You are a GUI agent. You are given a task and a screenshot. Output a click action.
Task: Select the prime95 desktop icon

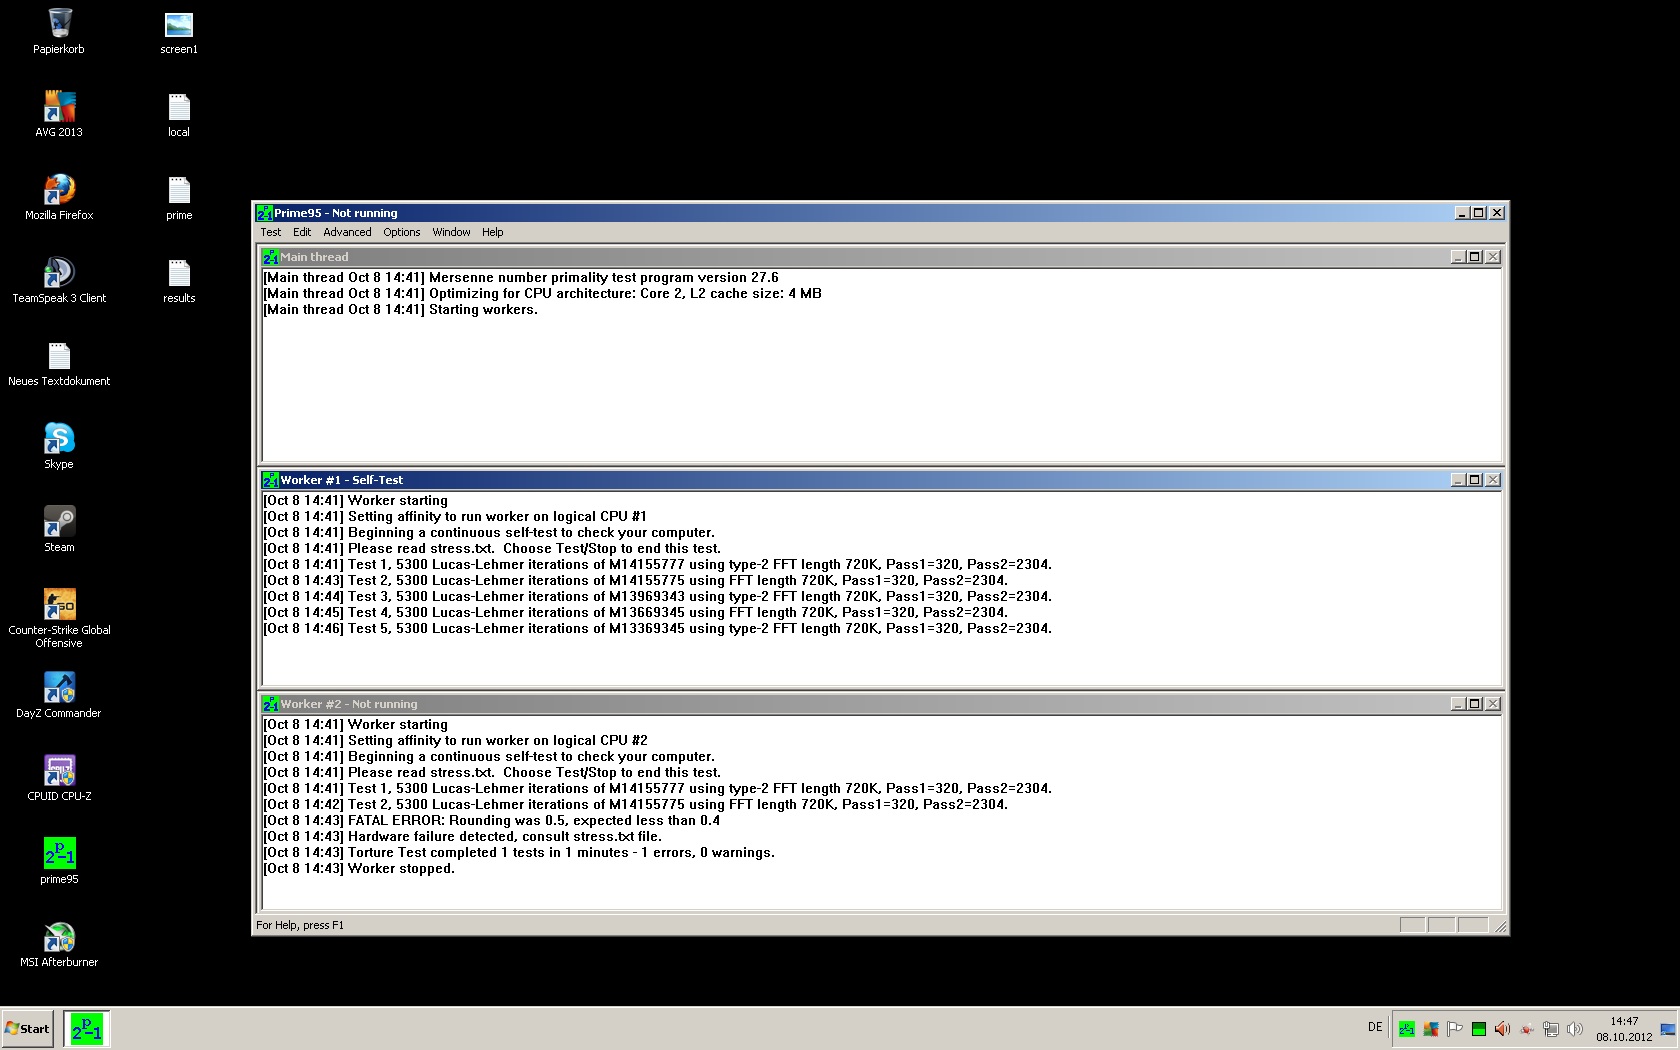click(59, 861)
